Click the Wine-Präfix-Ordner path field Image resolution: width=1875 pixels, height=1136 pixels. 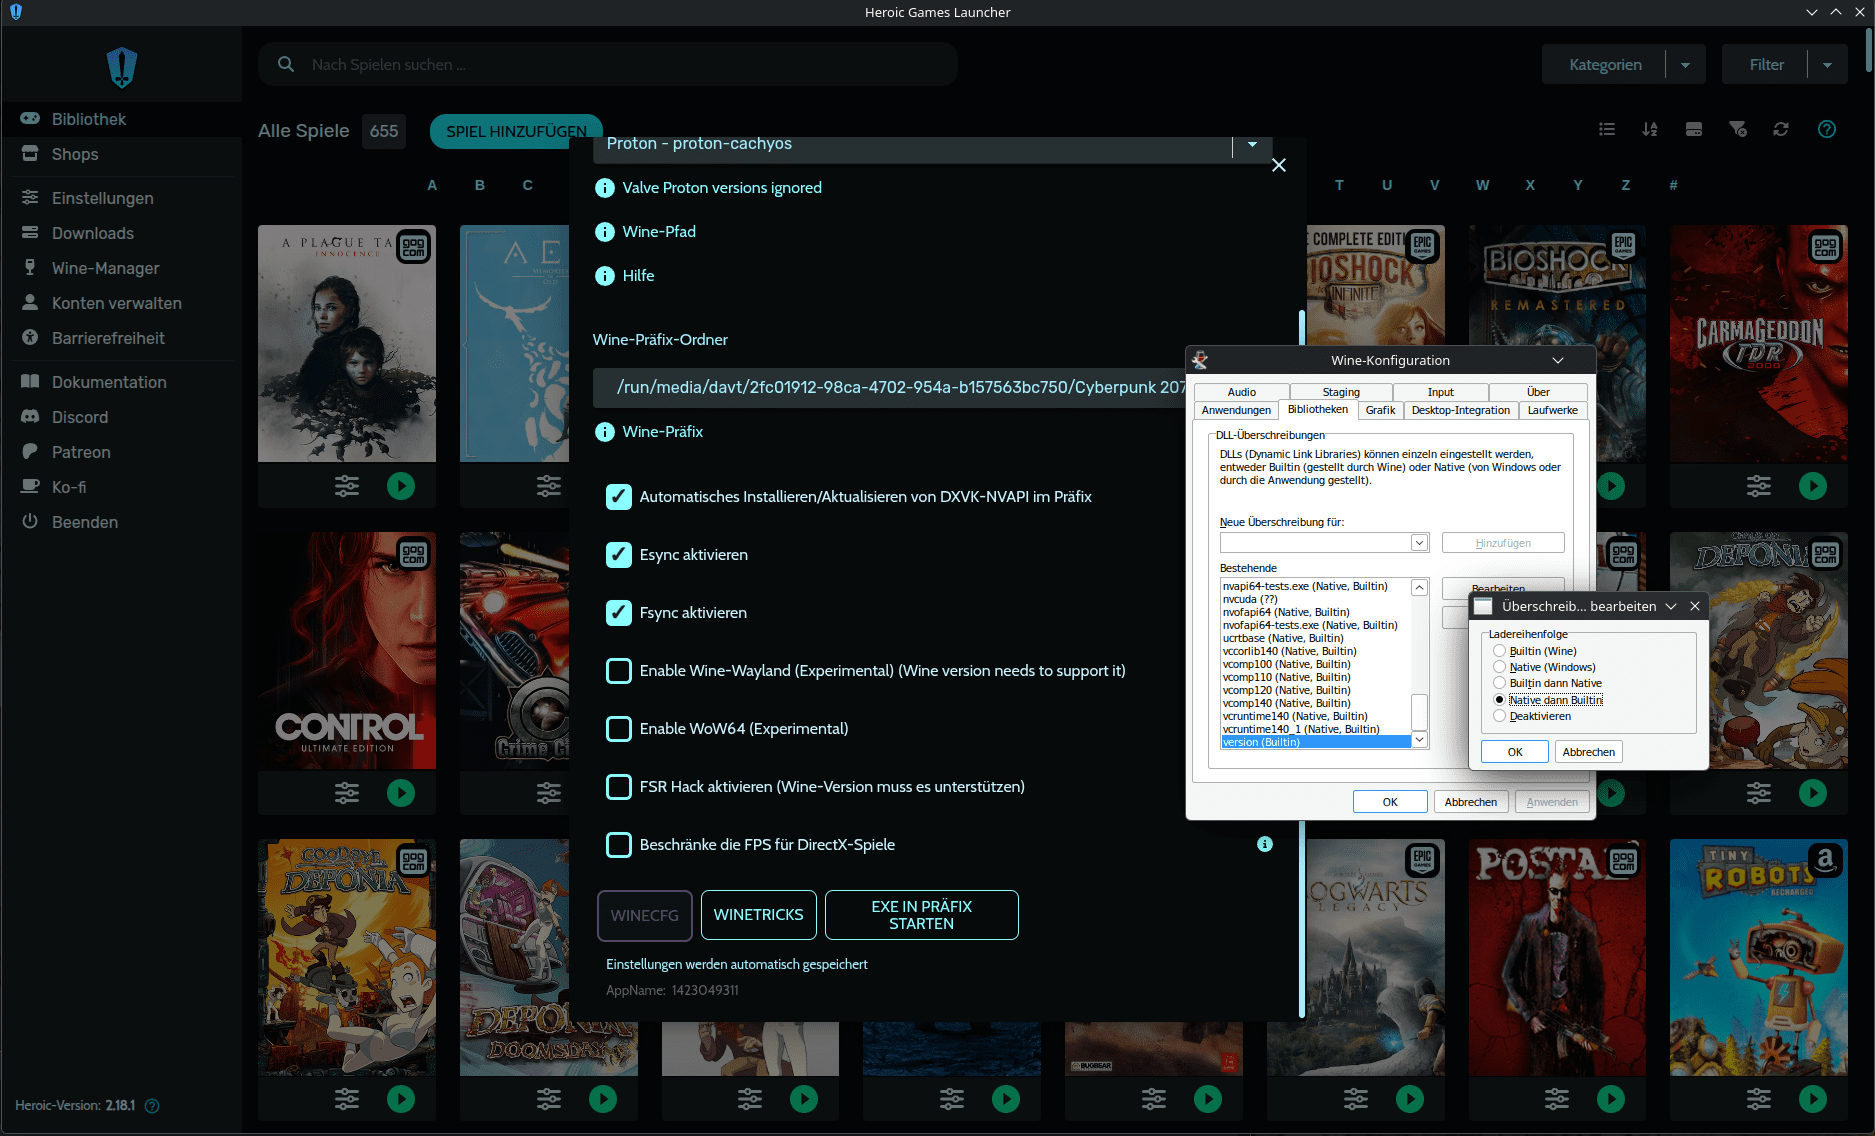[x=889, y=388]
